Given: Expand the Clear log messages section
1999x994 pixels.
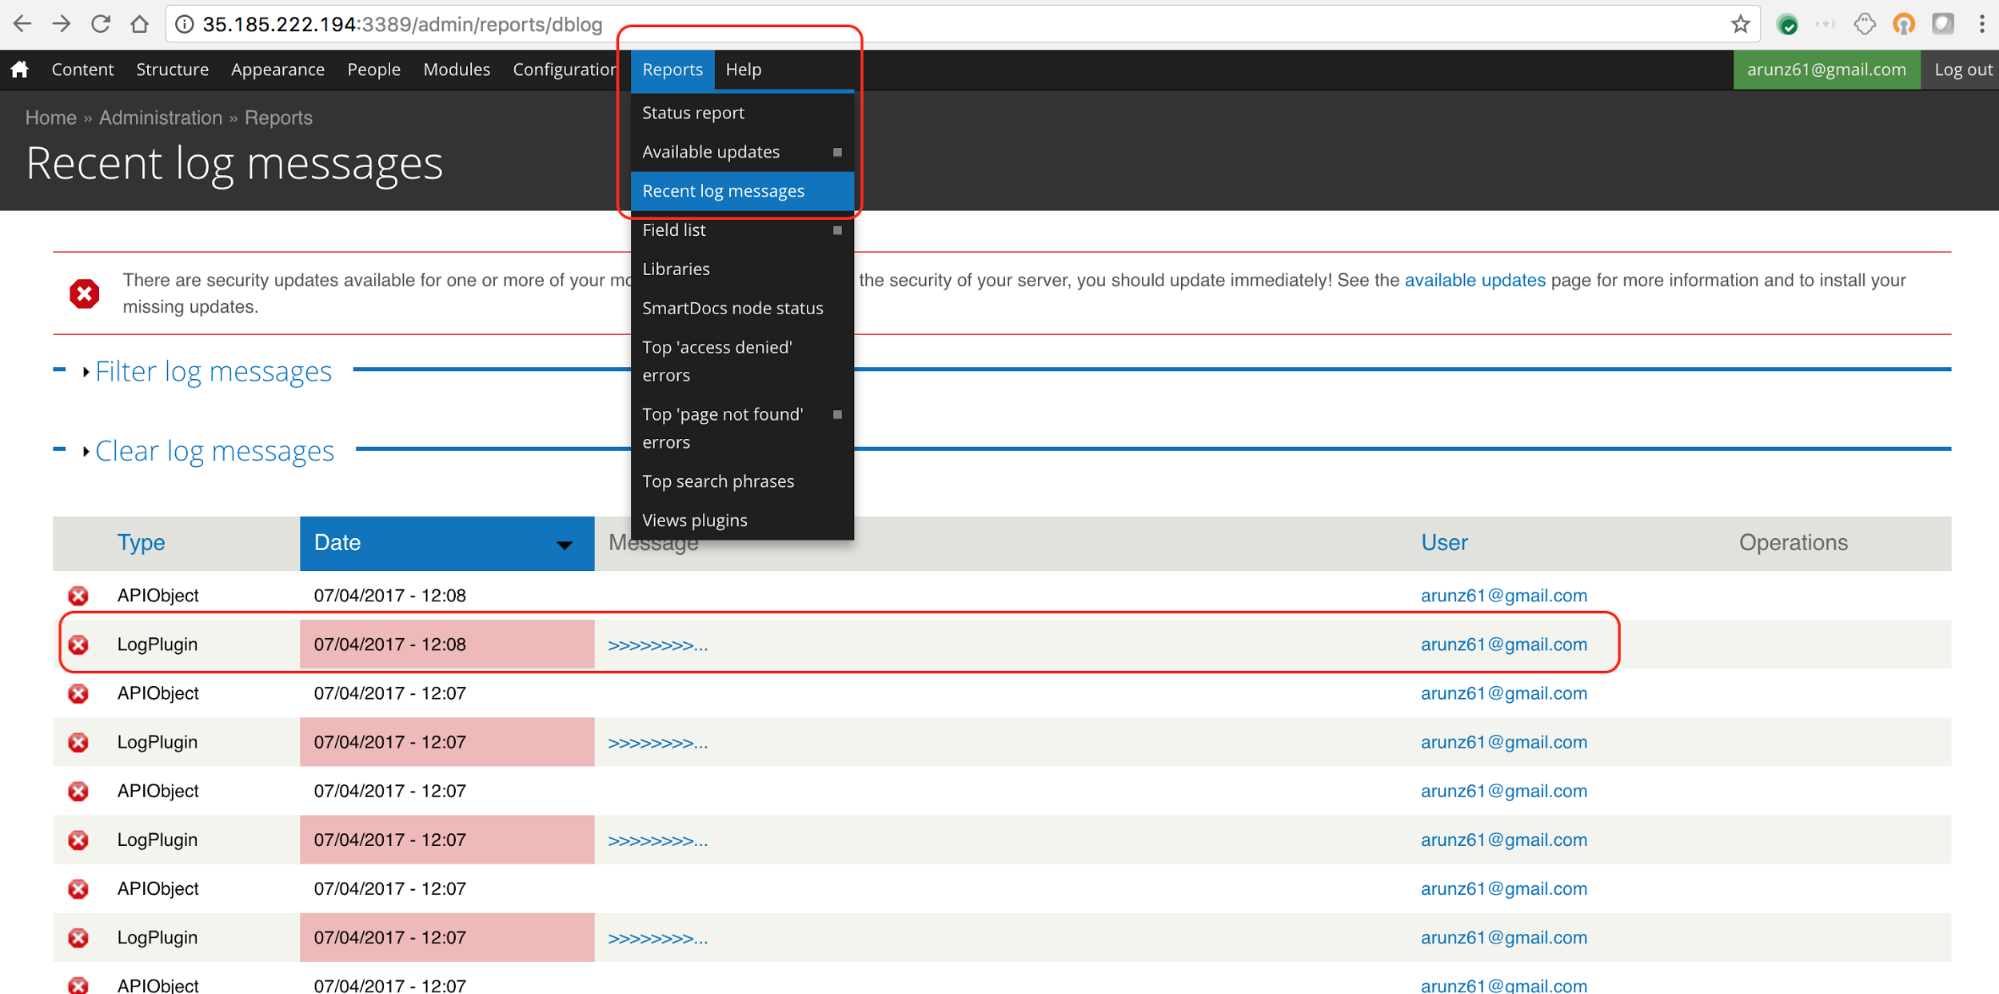Looking at the screenshot, I should [x=214, y=452].
